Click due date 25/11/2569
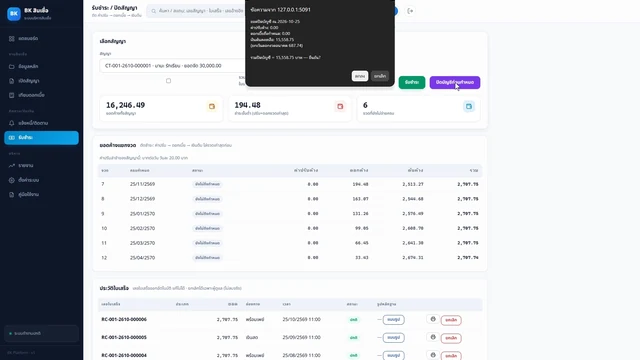 pos(142,184)
